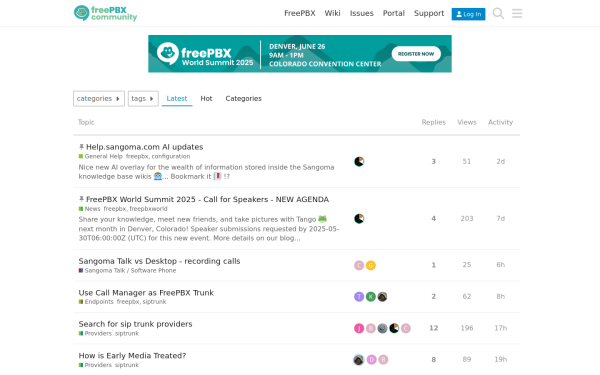This screenshot has height=375, width=600.
Task: Open topic Search for sip trunk providers
Action: pos(135,324)
